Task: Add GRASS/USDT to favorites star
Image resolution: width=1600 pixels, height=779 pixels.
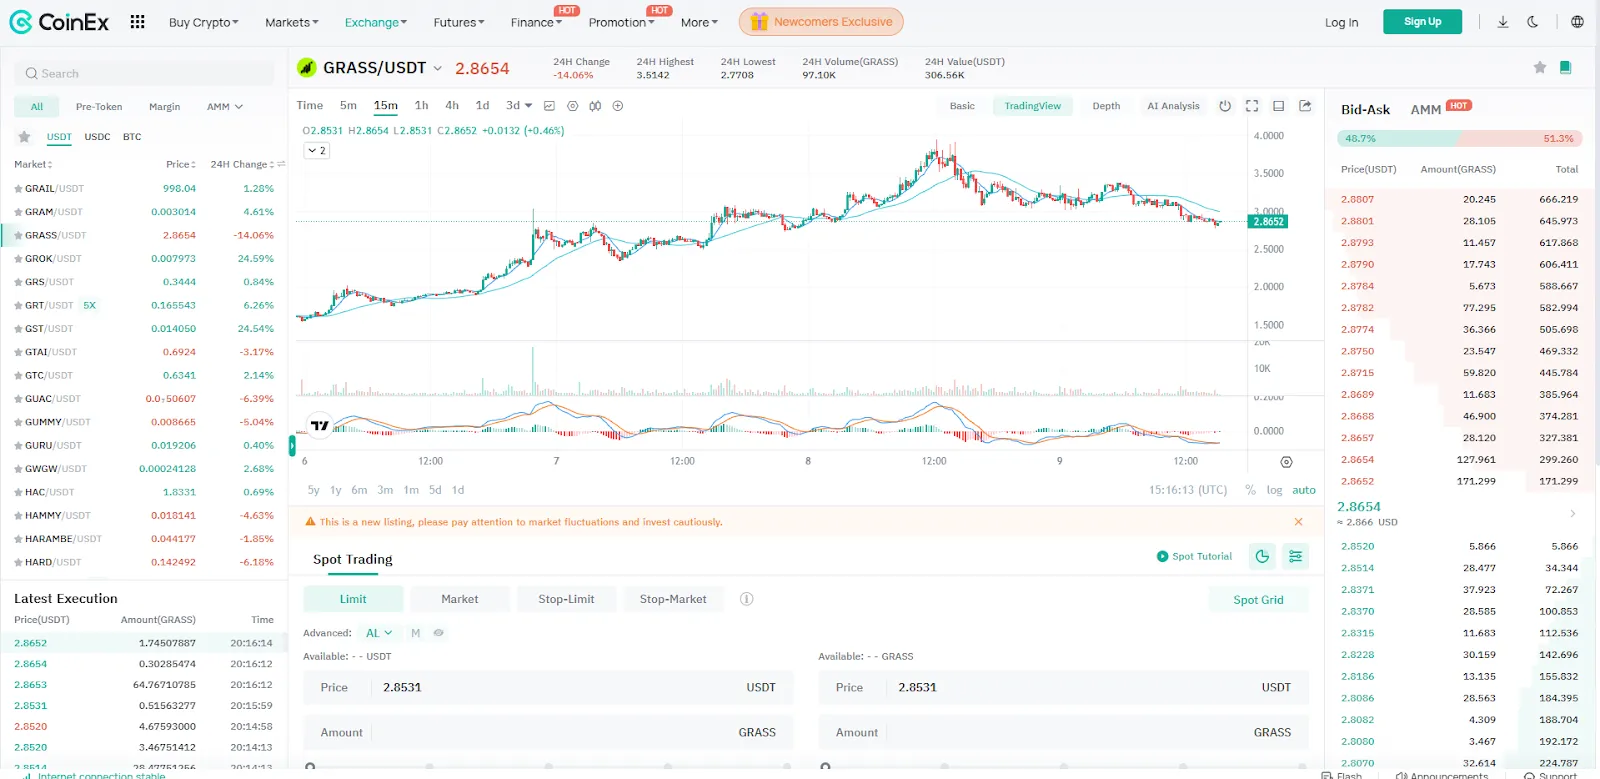Action: pyautogui.click(x=1540, y=67)
